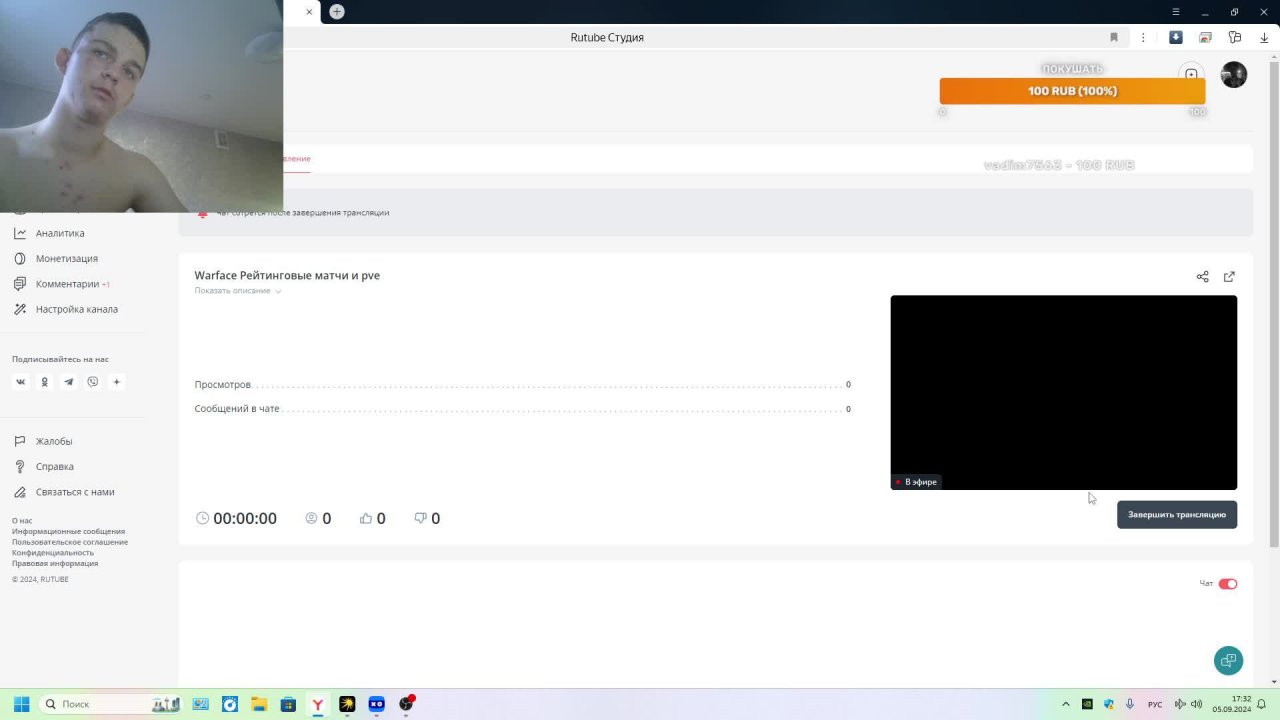Image resolution: width=1280 pixels, height=720 pixels.
Task: Open Информационные сообщения link
Action: [x=68, y=532]
